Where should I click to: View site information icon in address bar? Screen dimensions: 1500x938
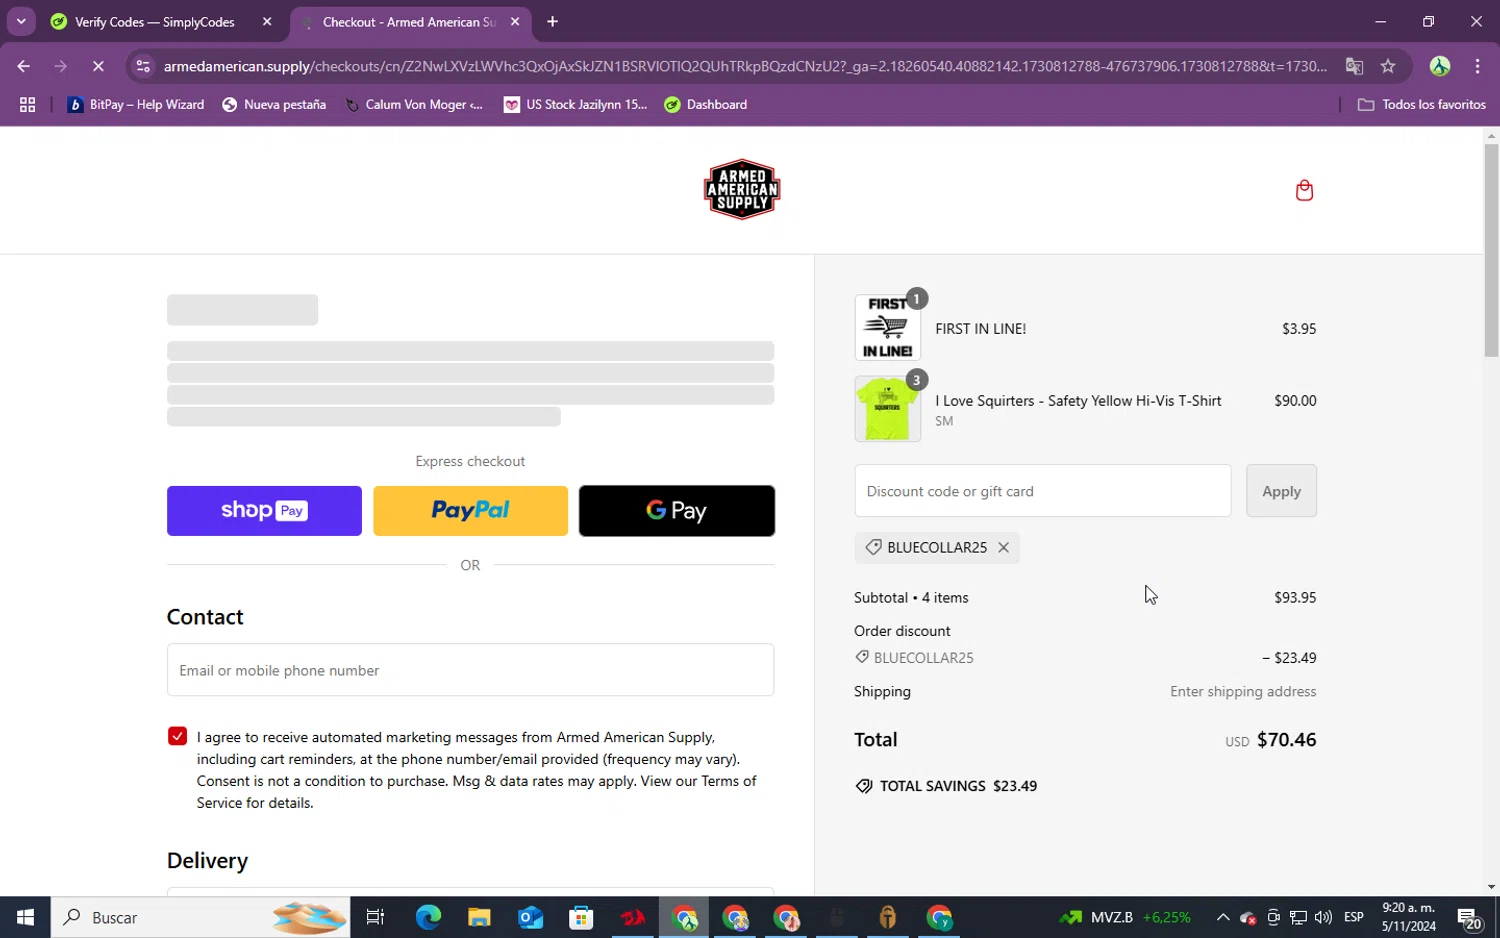[x=143, y=66]
